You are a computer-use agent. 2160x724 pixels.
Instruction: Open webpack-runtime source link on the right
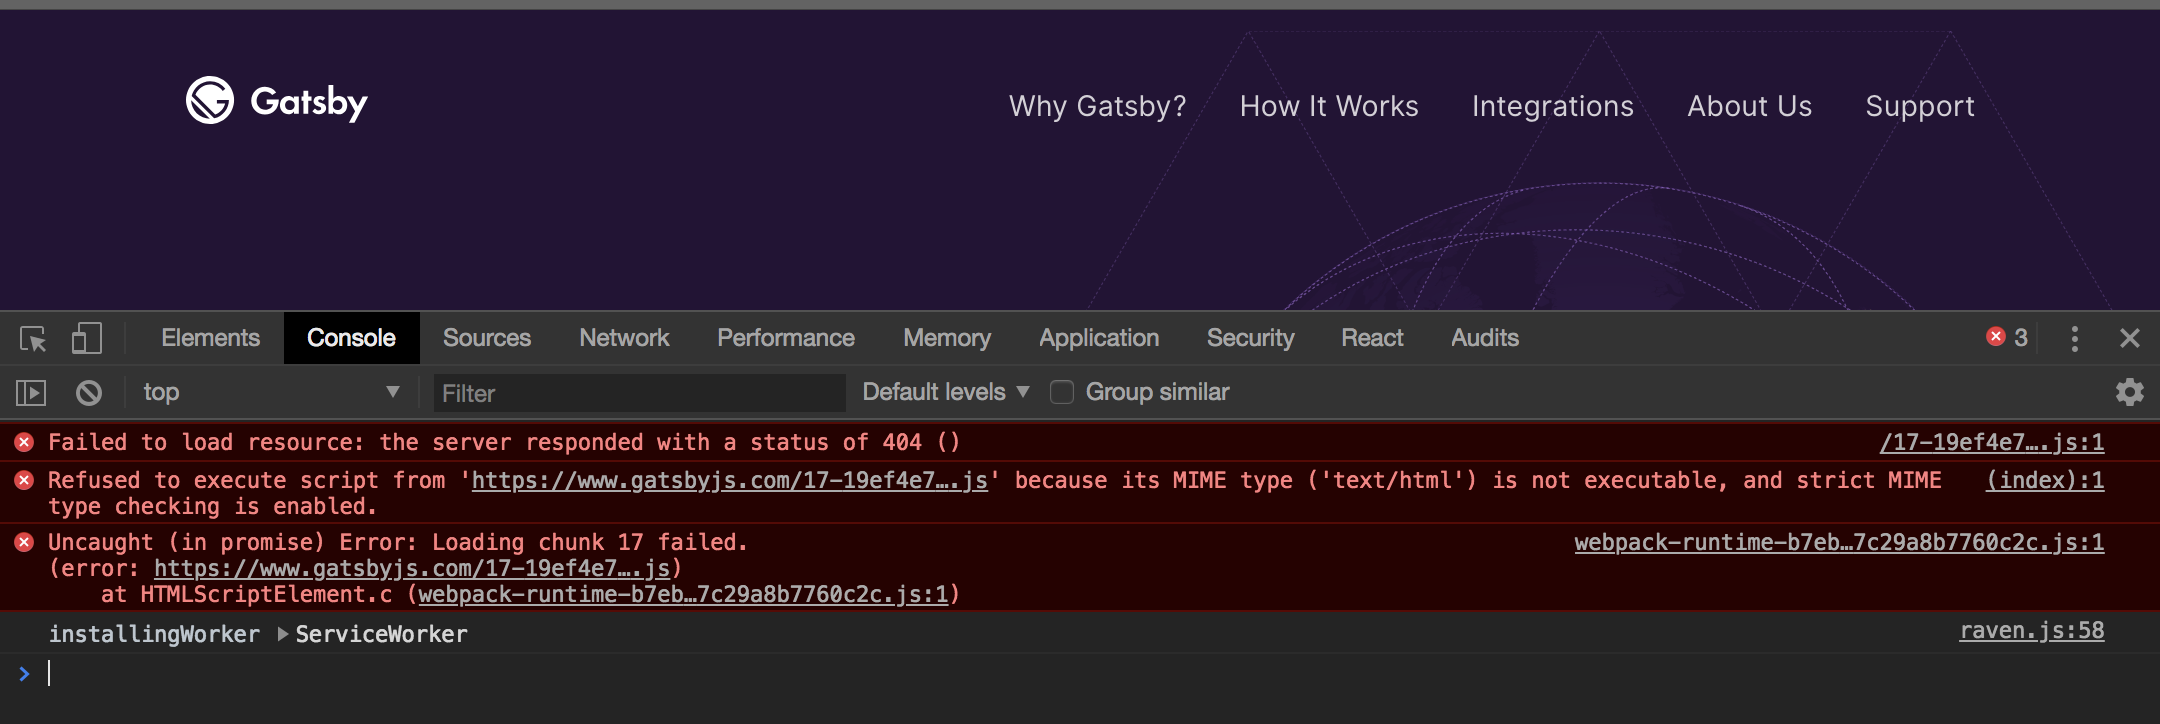[1839, 542]
